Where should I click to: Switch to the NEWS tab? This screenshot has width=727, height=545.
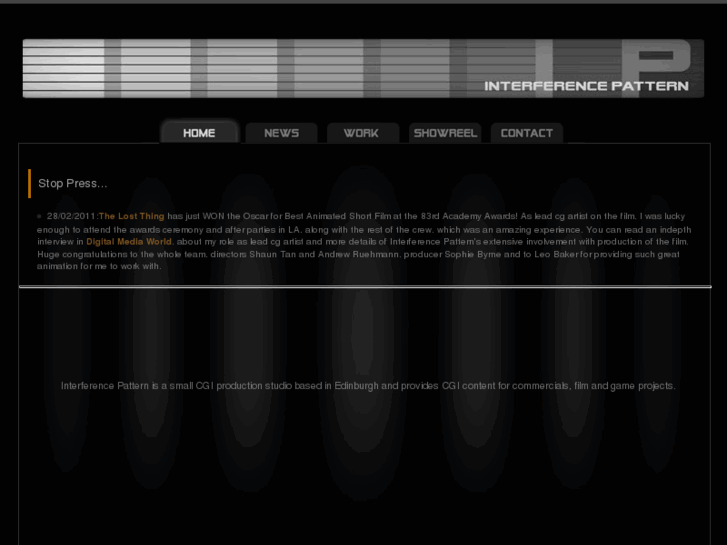[x=281, y=133]
